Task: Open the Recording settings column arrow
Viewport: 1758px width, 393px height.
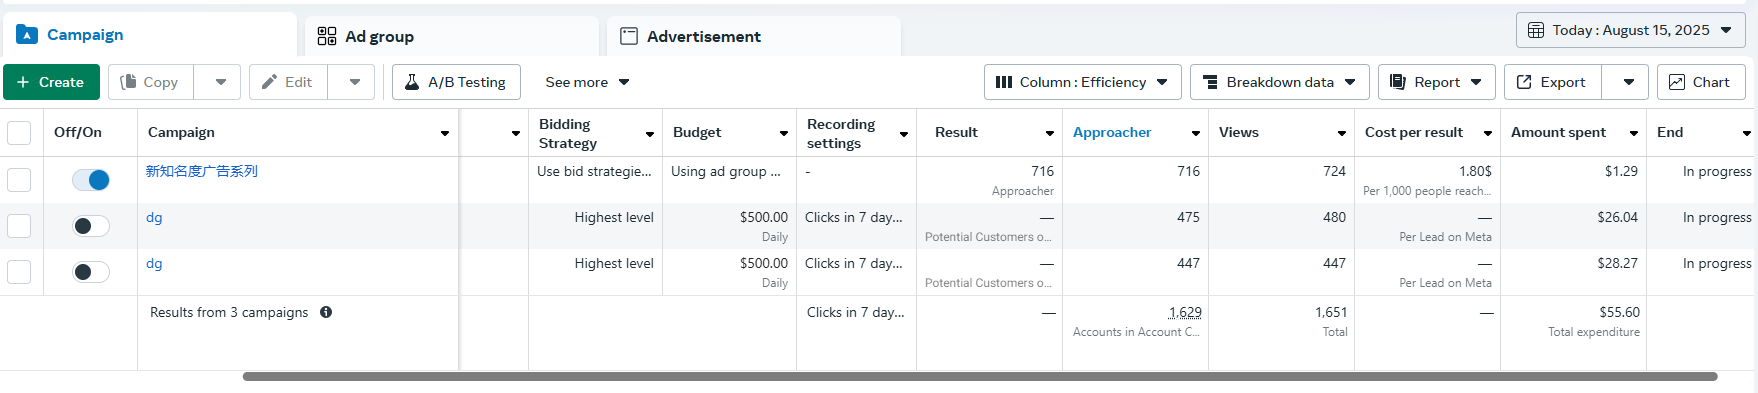Action: tap(904, 133)
